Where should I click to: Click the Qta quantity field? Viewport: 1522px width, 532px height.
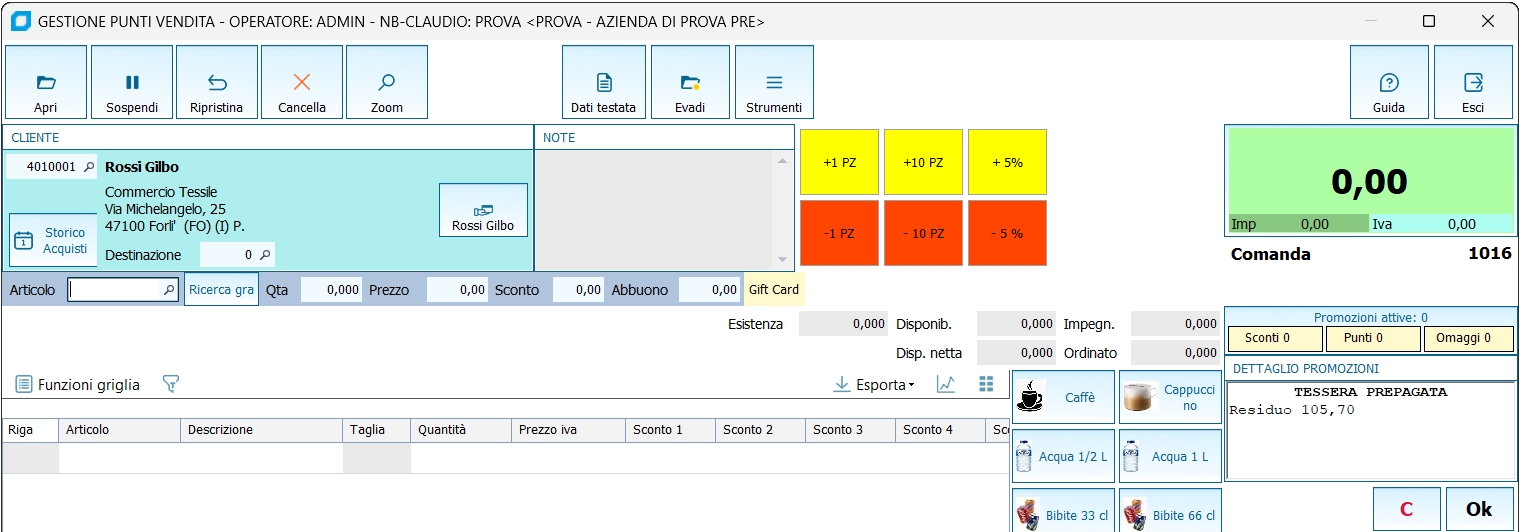click(x=331, y=290)
